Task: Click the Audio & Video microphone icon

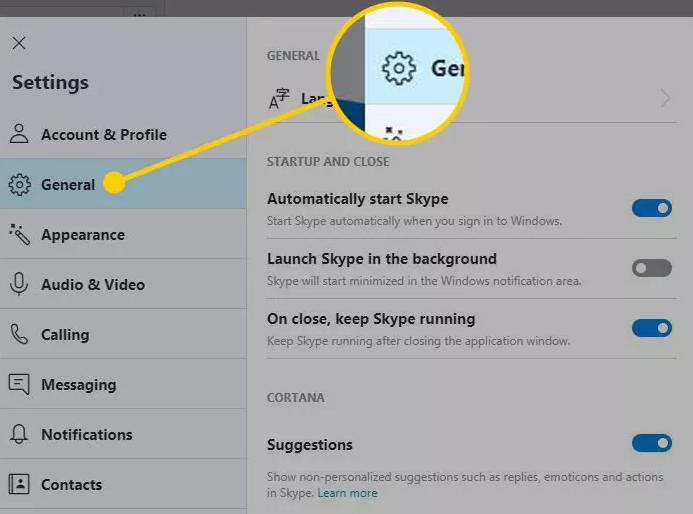Action: pyautogui.click(x=19, y=284)
